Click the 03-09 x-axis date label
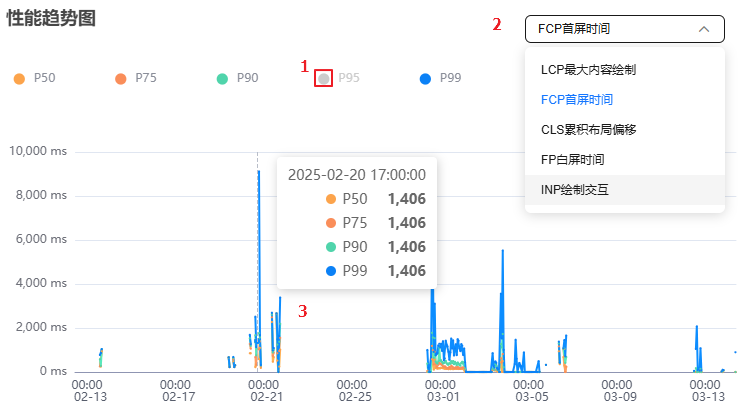 (x=620, y=397)
